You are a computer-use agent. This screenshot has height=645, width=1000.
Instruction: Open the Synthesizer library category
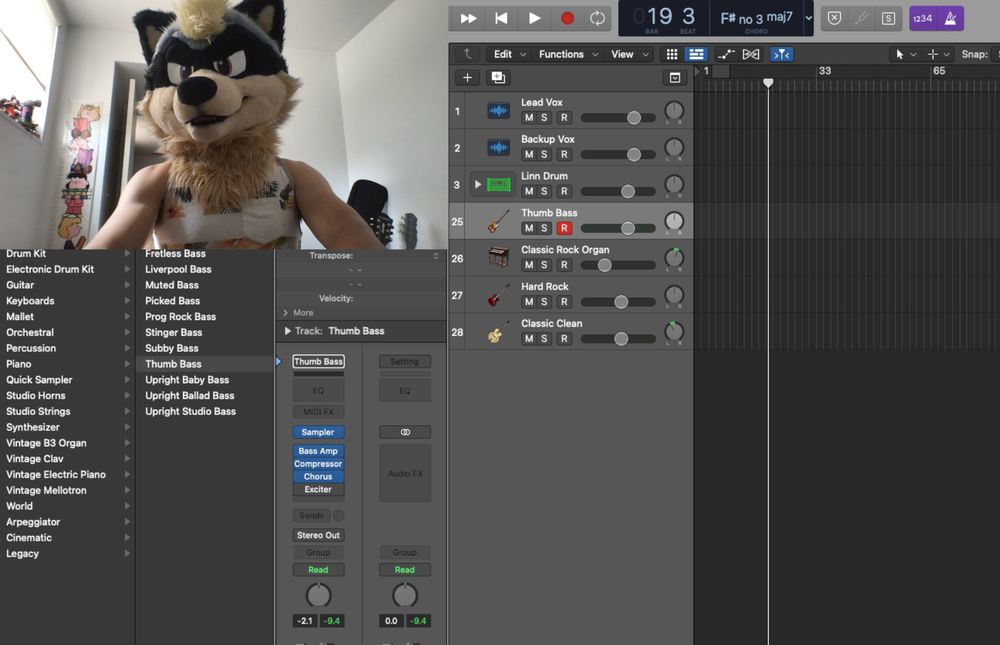pyautogui.click(x=33, y=427)
